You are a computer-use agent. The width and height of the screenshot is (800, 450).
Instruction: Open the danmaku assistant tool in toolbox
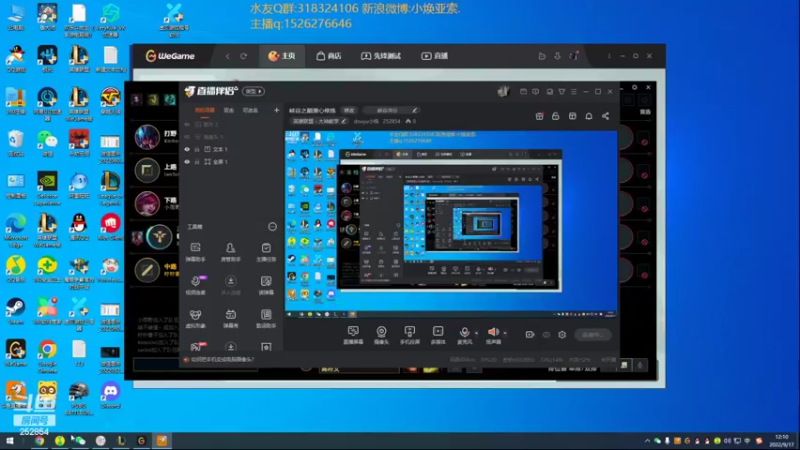coord(195,252)
